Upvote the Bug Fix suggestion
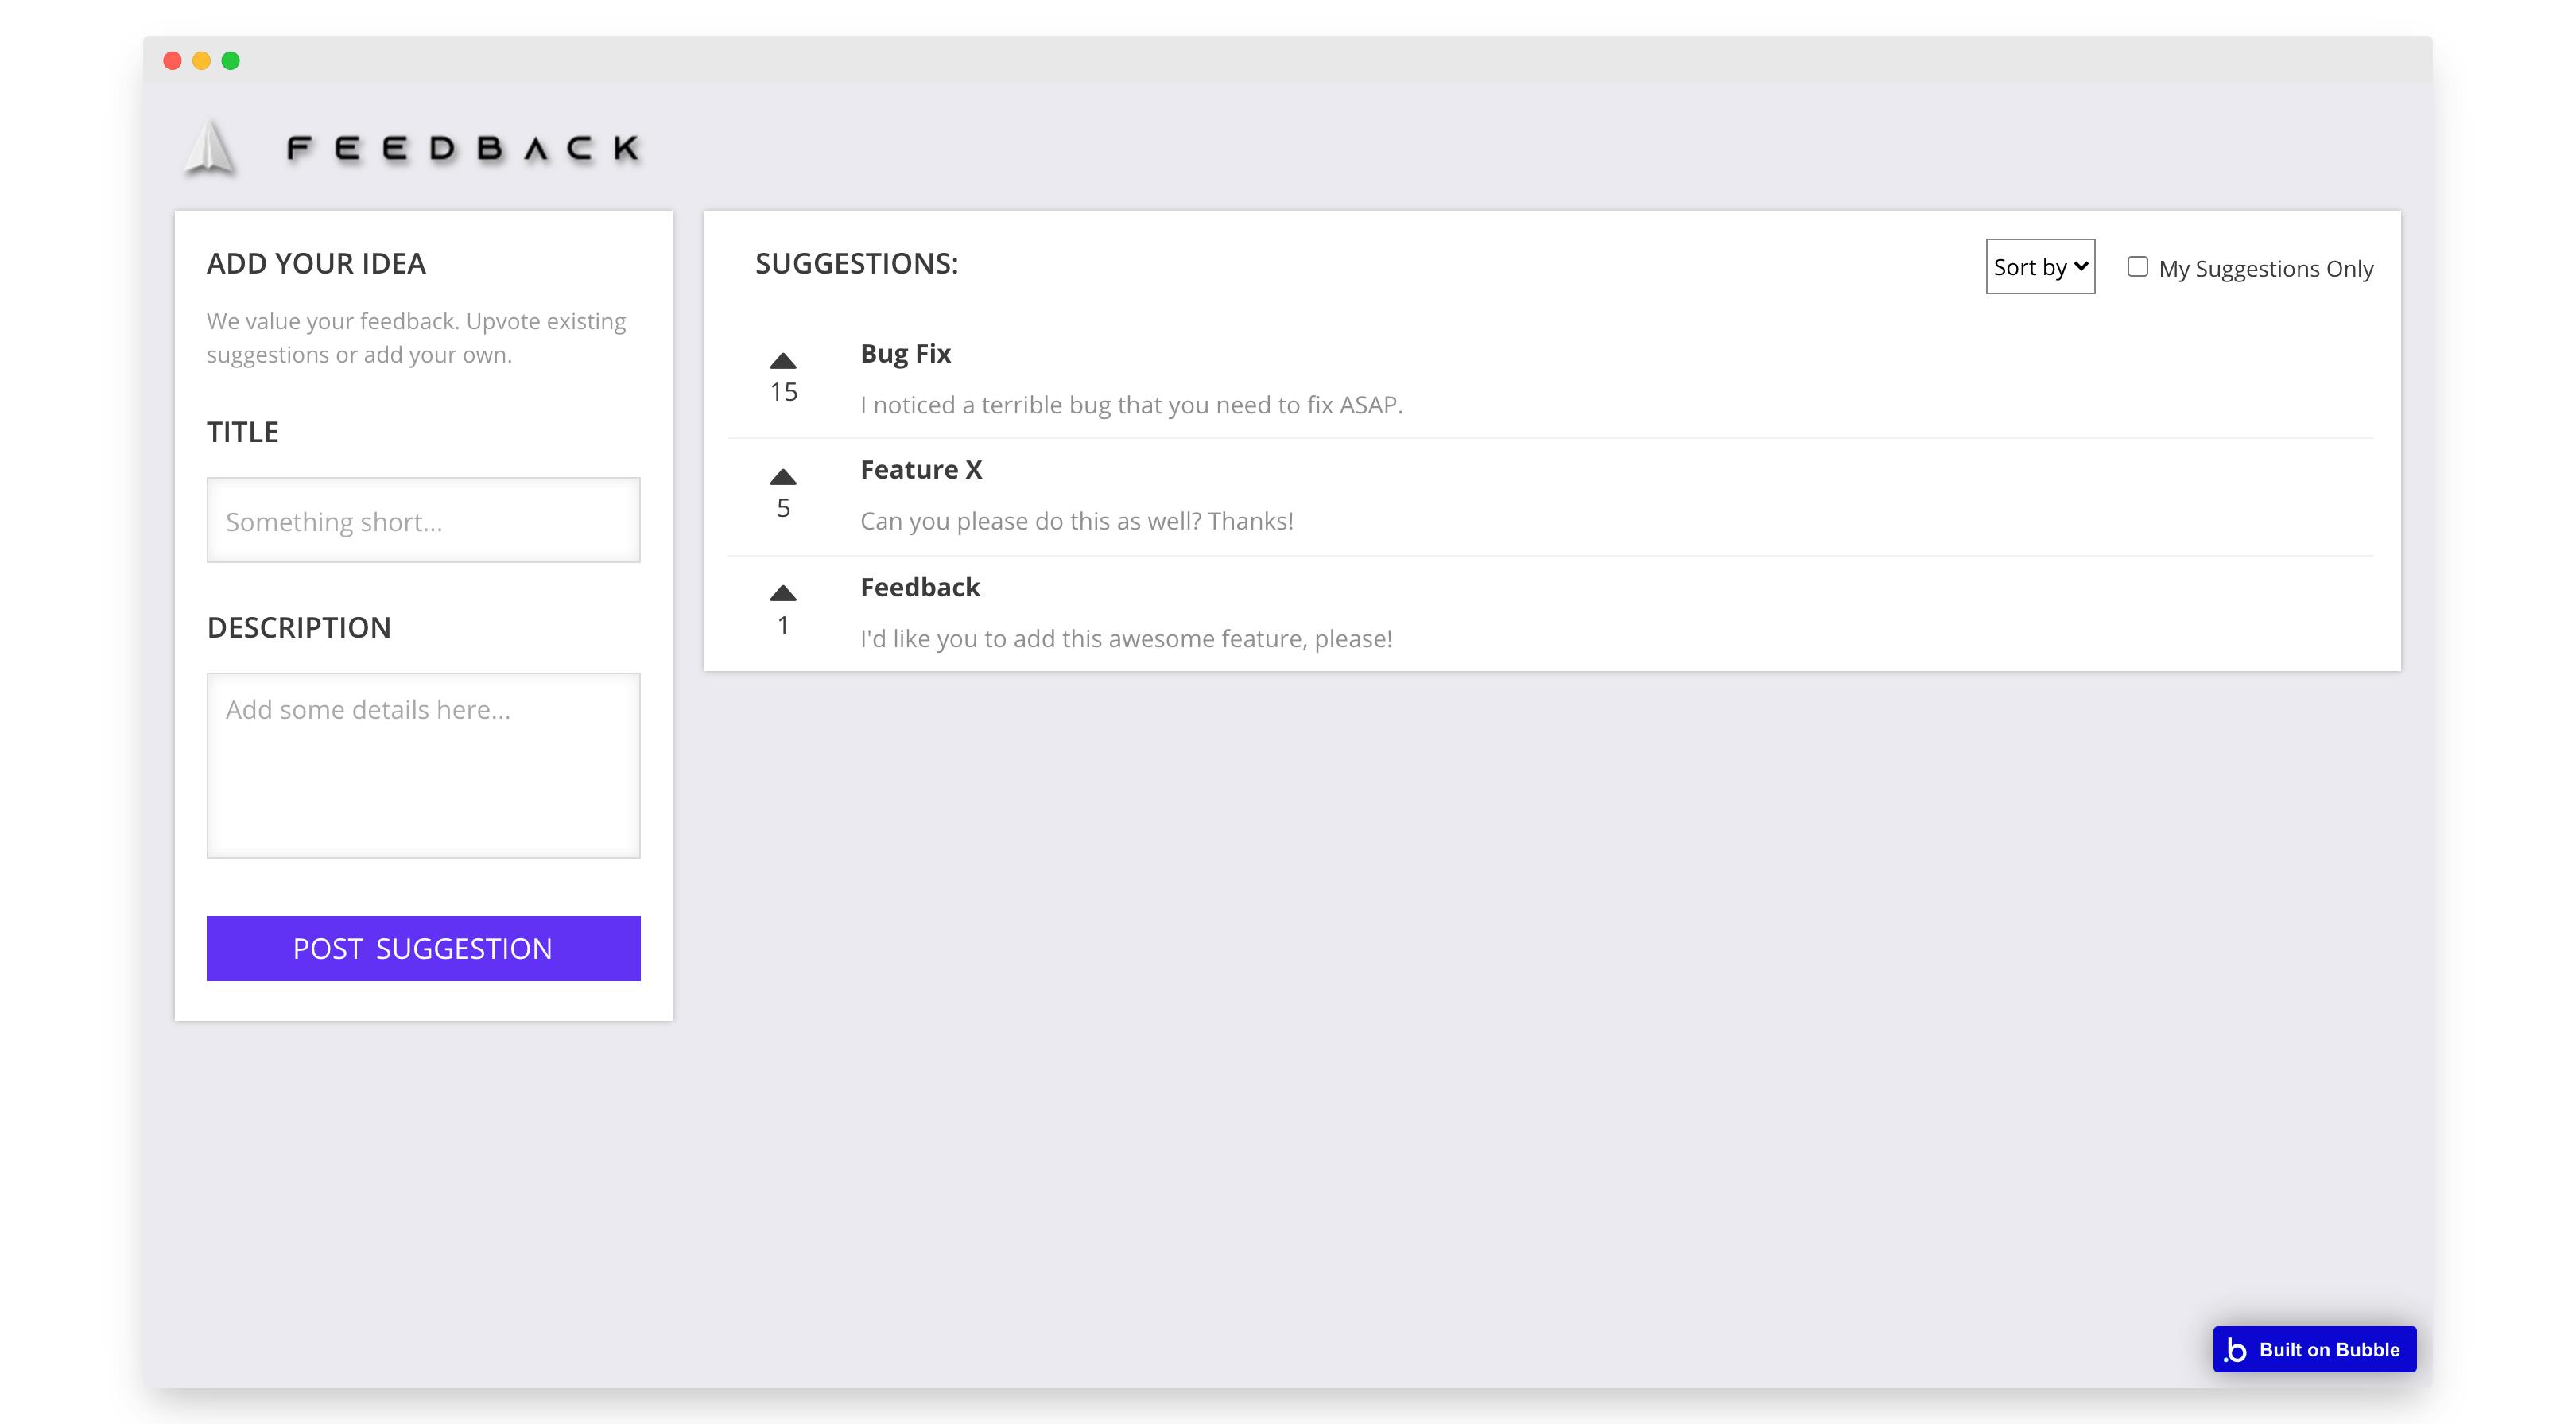Viewport: 2576px width, 1424px height. point(783,361)
